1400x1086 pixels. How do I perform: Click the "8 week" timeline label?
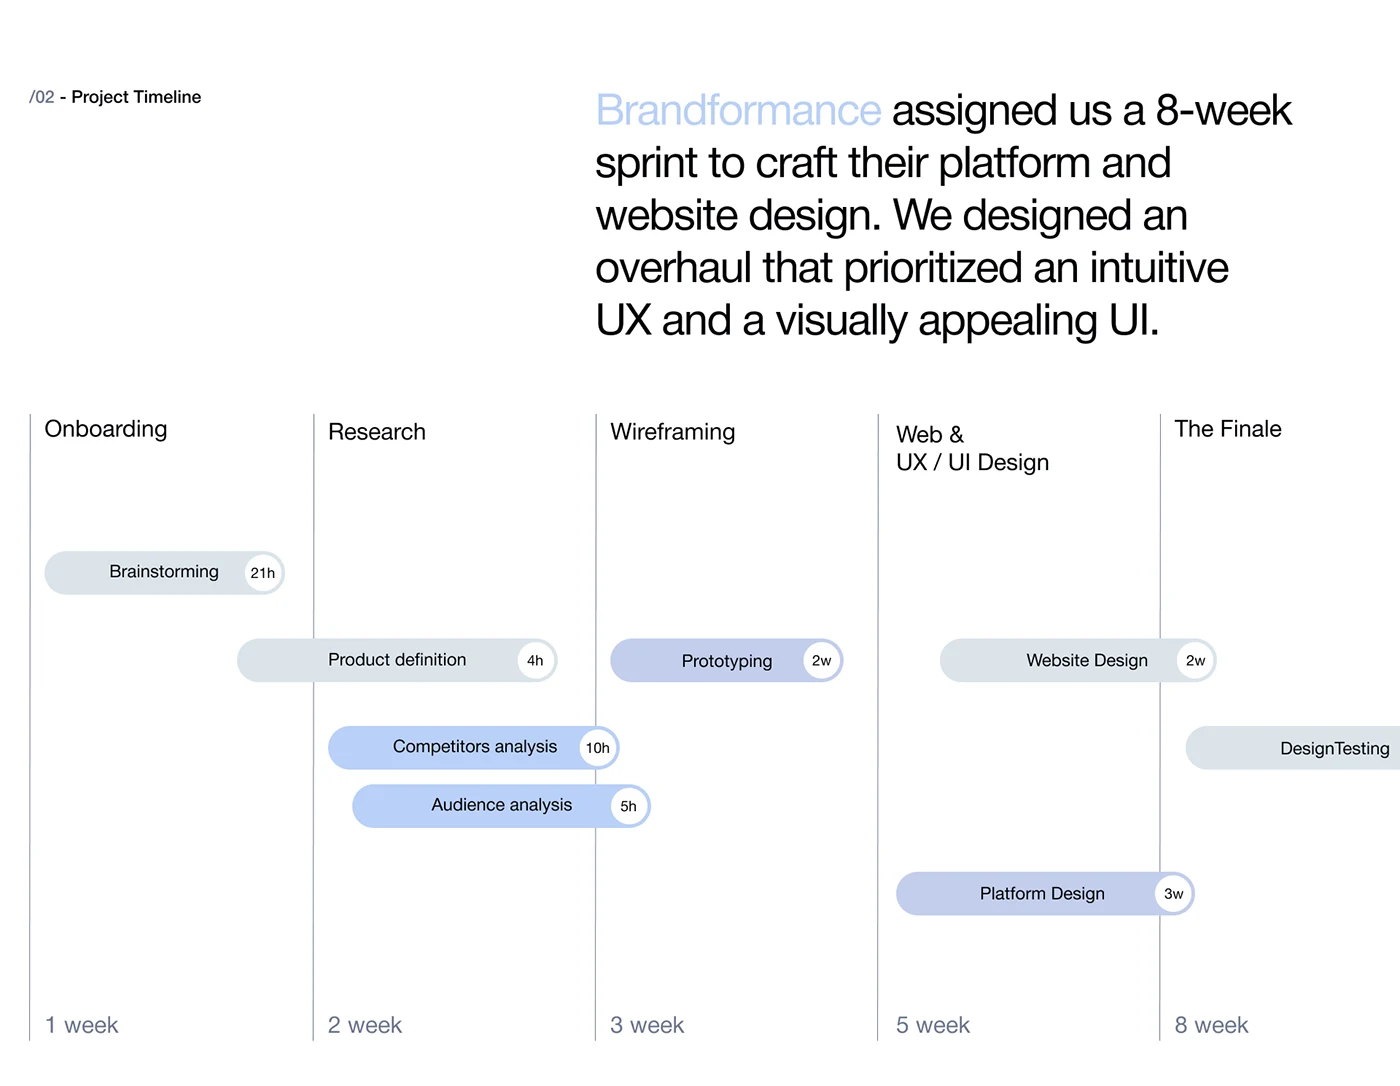tap(1211, 1025)
